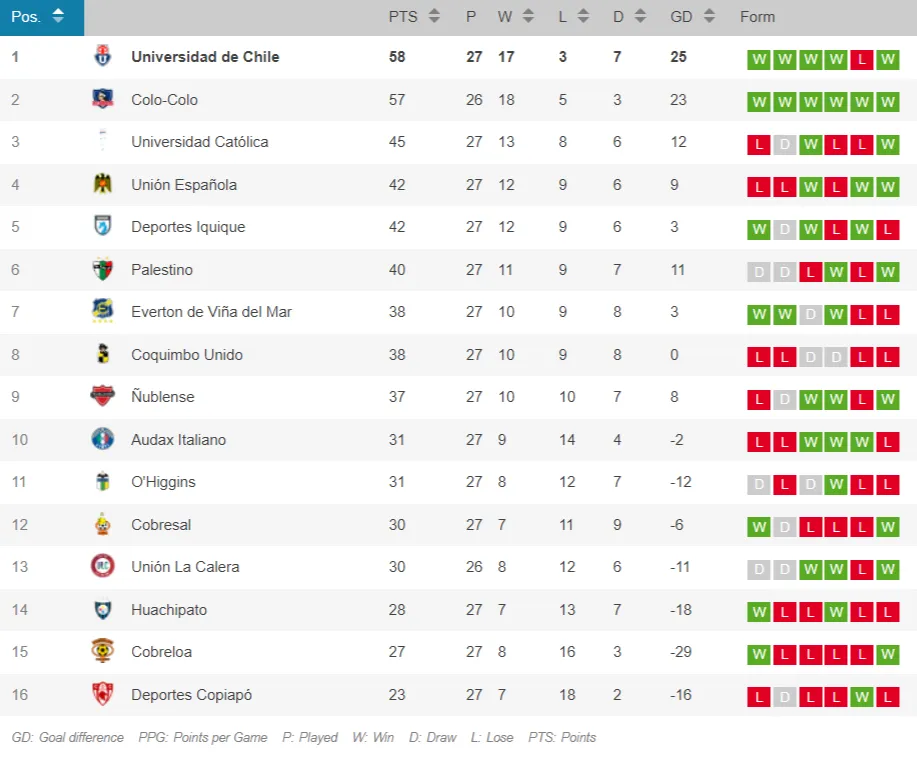The image size is (917, 770).
Task: Click the Deportes Copiapó crest
Action: (102, 694)
